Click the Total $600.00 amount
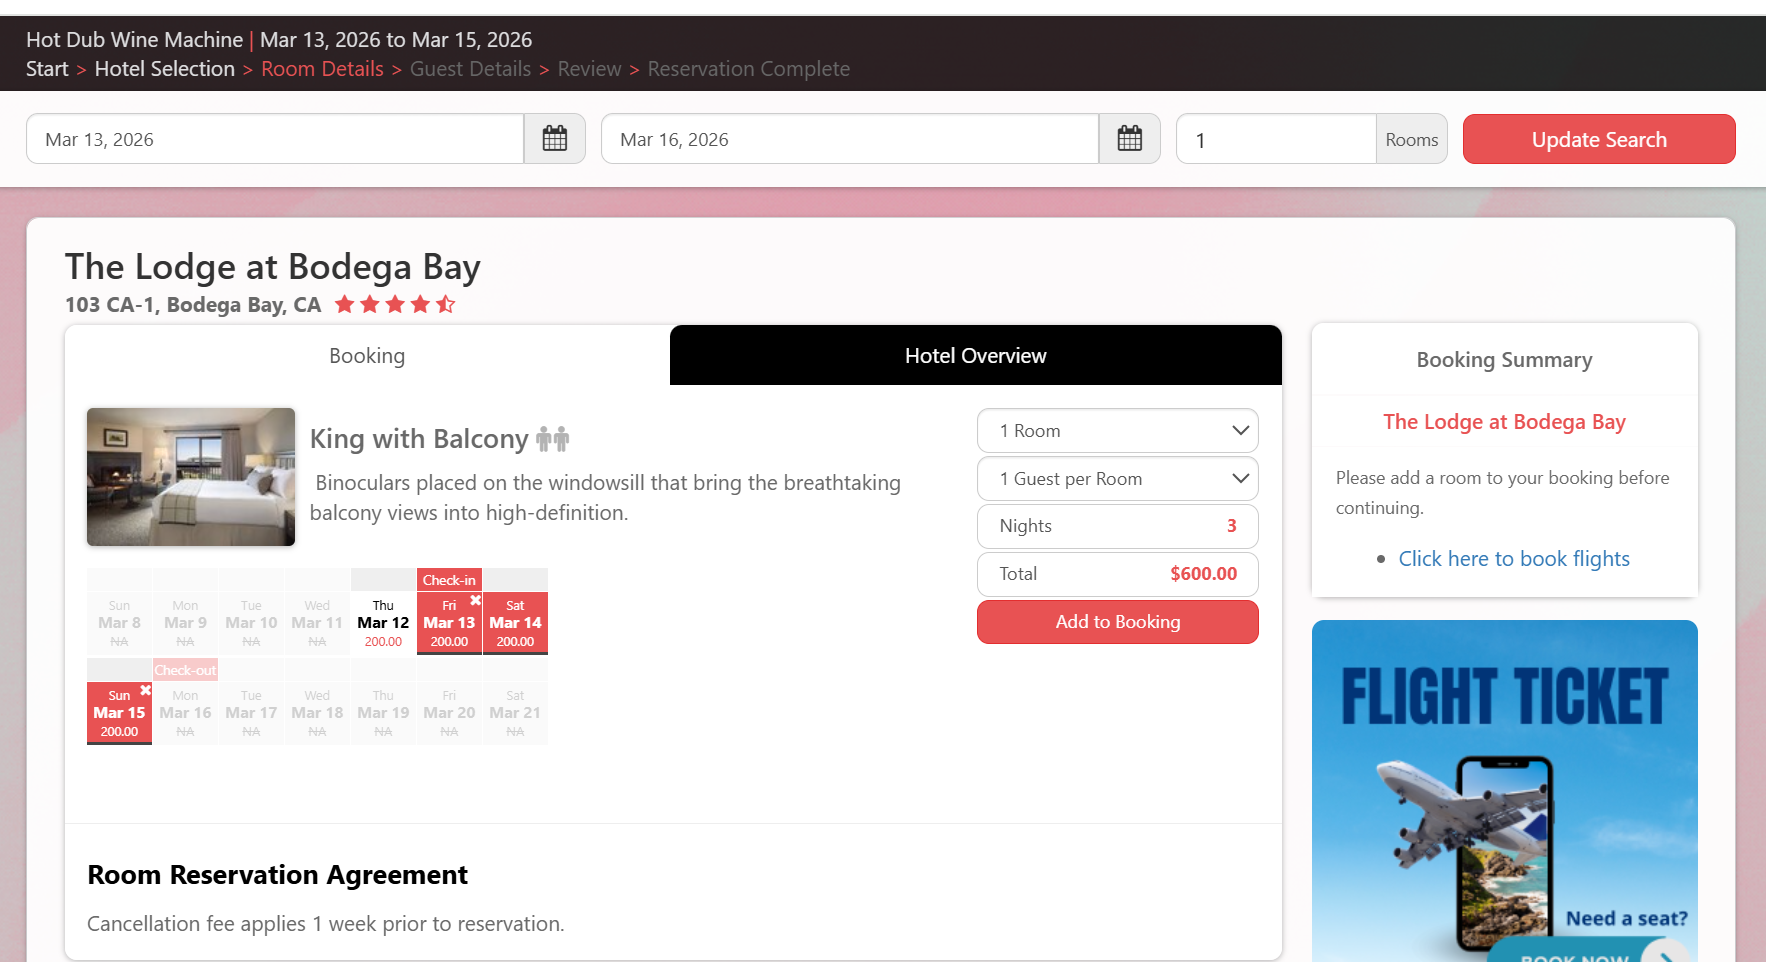Image resolution: width=1766 pixels, height=962 pixels. [x=1203, y=574]
